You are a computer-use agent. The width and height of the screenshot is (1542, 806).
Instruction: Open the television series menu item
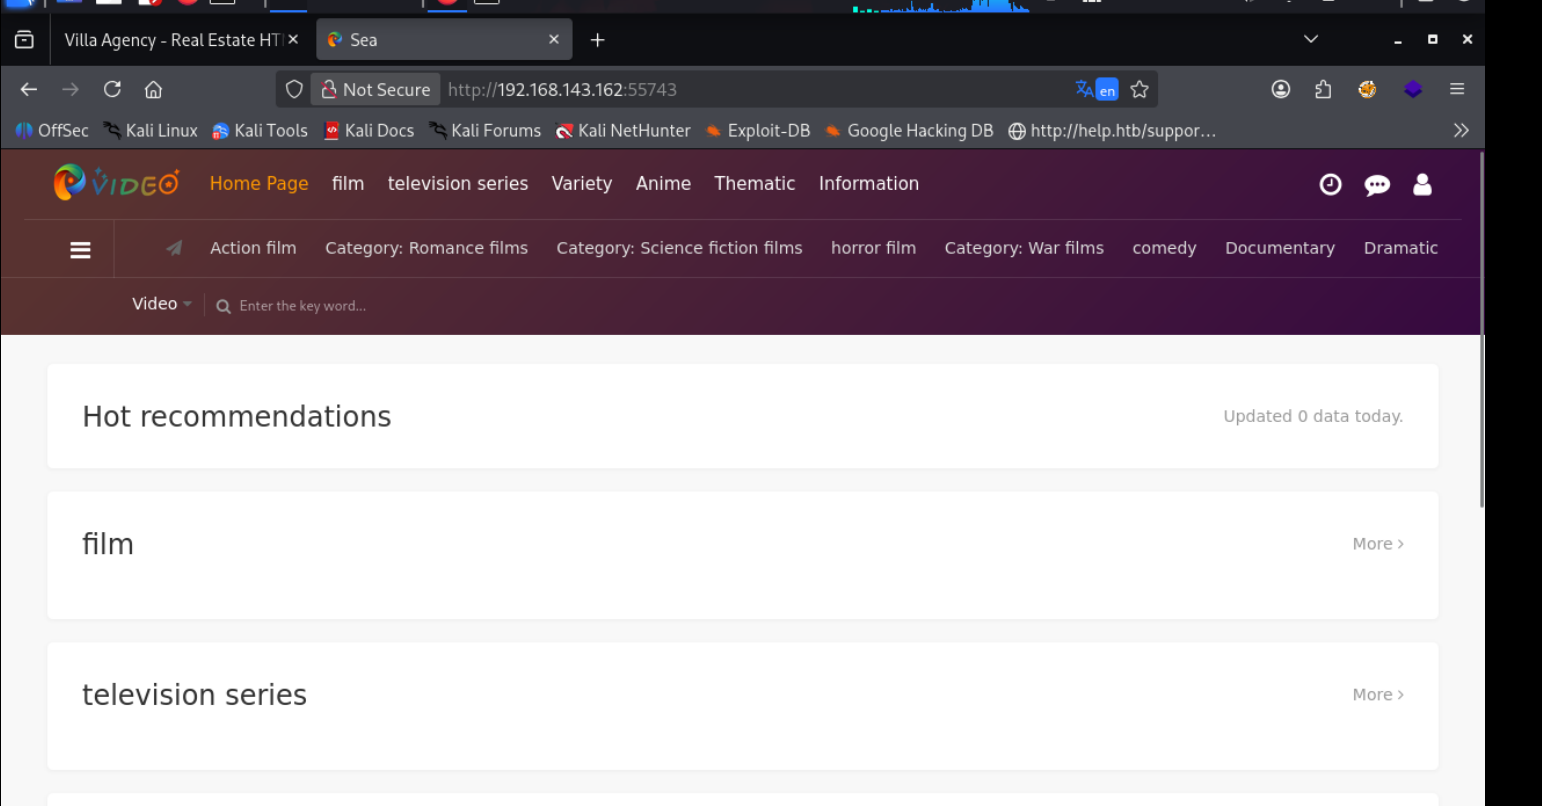(457, 183)
